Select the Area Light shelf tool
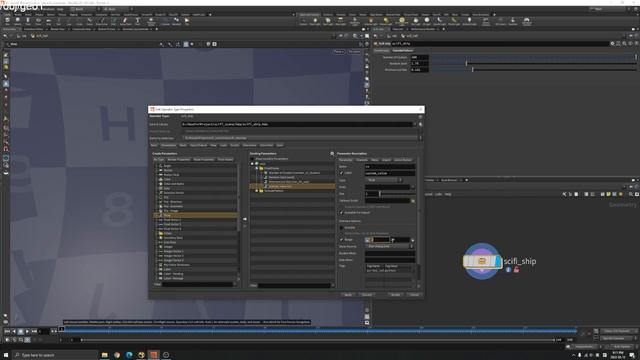The width and height of the screenshot is (640, 360). coord(340,21)
